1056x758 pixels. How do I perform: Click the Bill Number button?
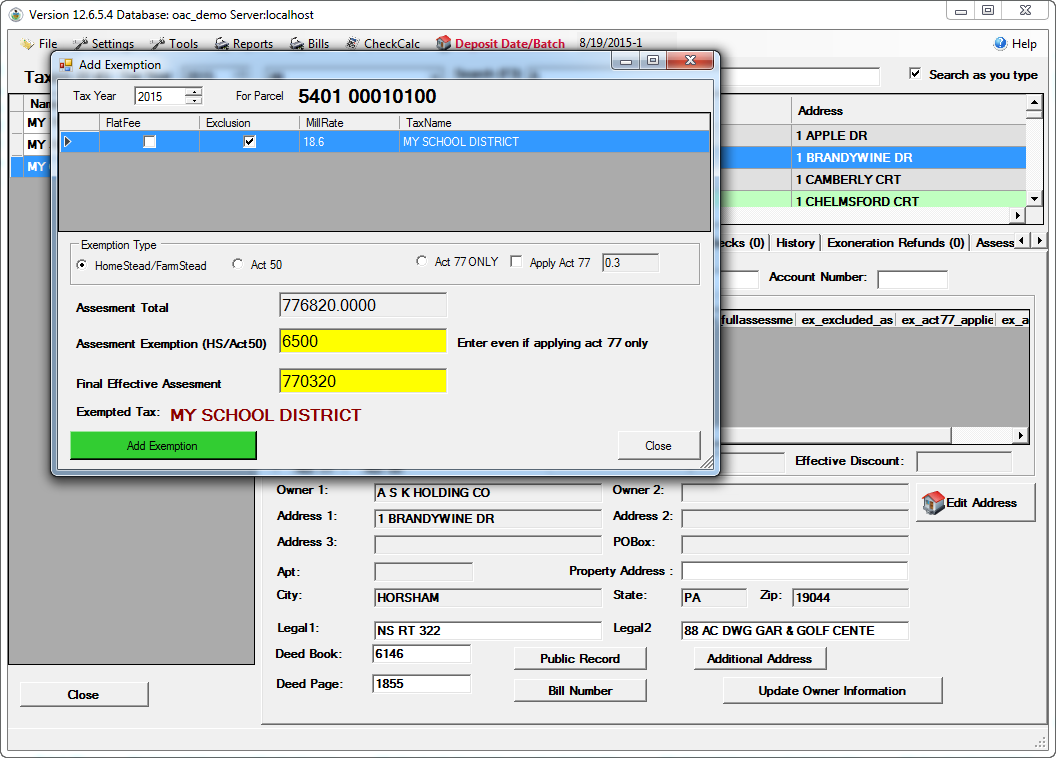pos(580,691)
